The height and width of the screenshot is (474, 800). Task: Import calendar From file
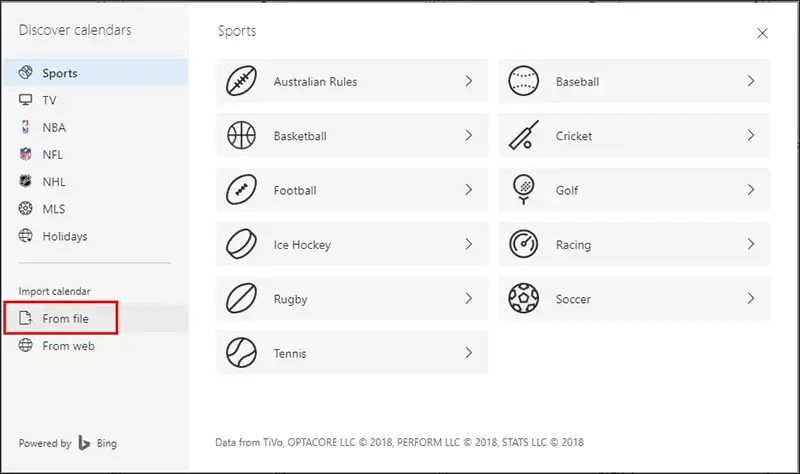(65, 318)
